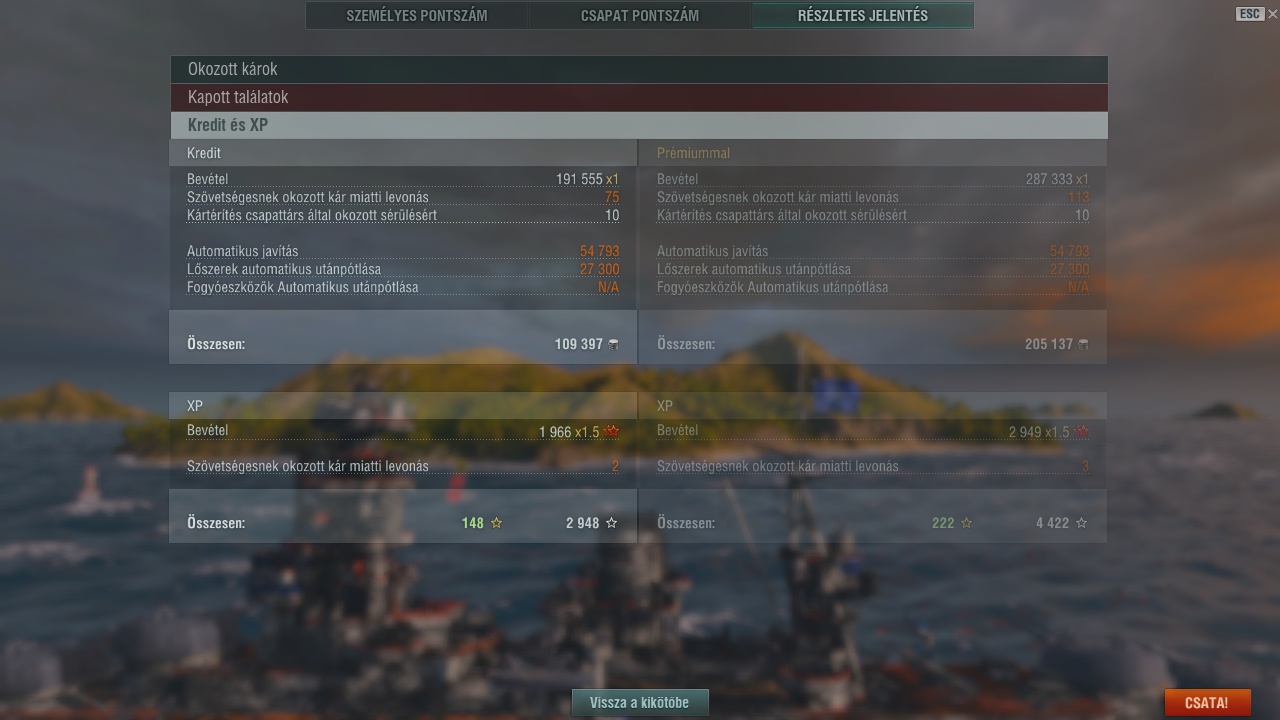Image resolution: width=1280 pixels, height=720 pixels.
Task: Click the red star bonus icon next to 1 966
Action: (x=612, y=432)
